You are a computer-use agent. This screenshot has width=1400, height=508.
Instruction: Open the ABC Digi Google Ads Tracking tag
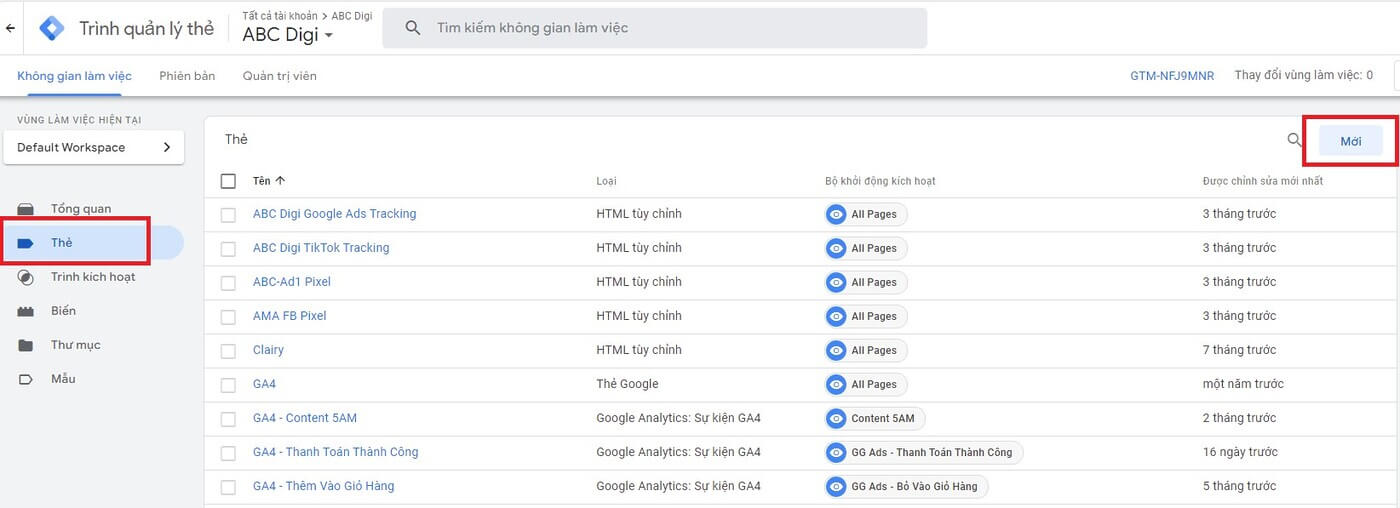pyautogui.click(x=334, y=214)
